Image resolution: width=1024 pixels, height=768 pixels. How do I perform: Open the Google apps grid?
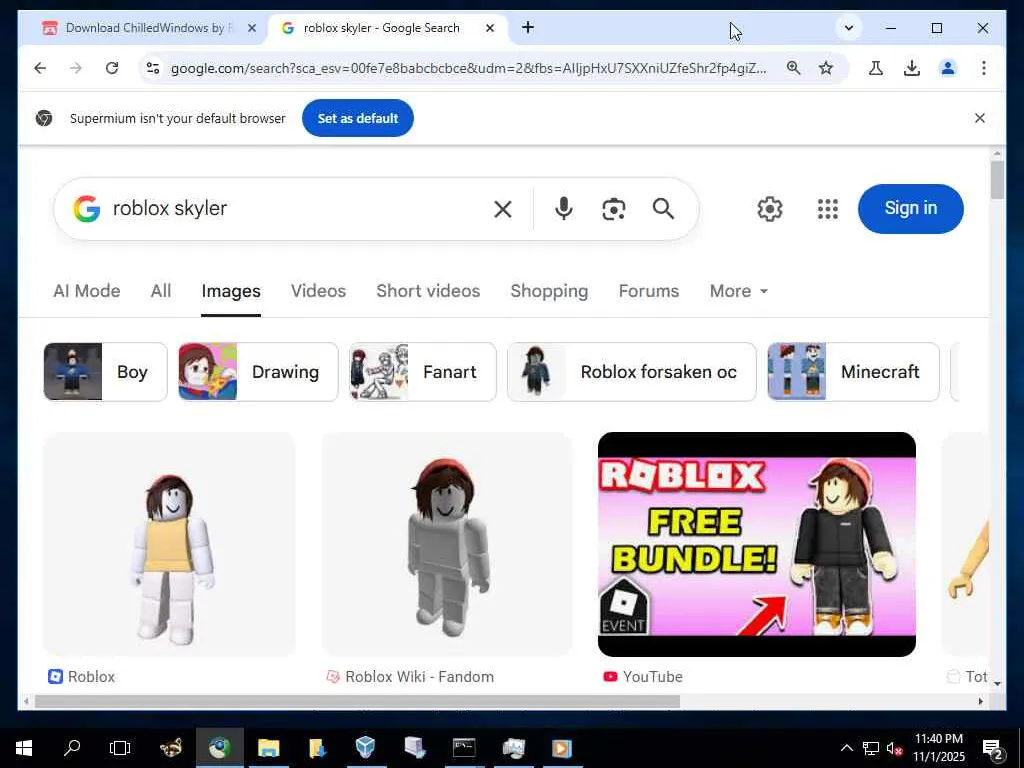[827, 209]
